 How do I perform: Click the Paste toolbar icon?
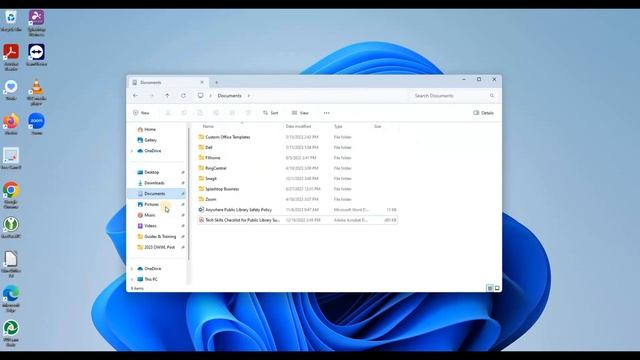coord(200,113)
